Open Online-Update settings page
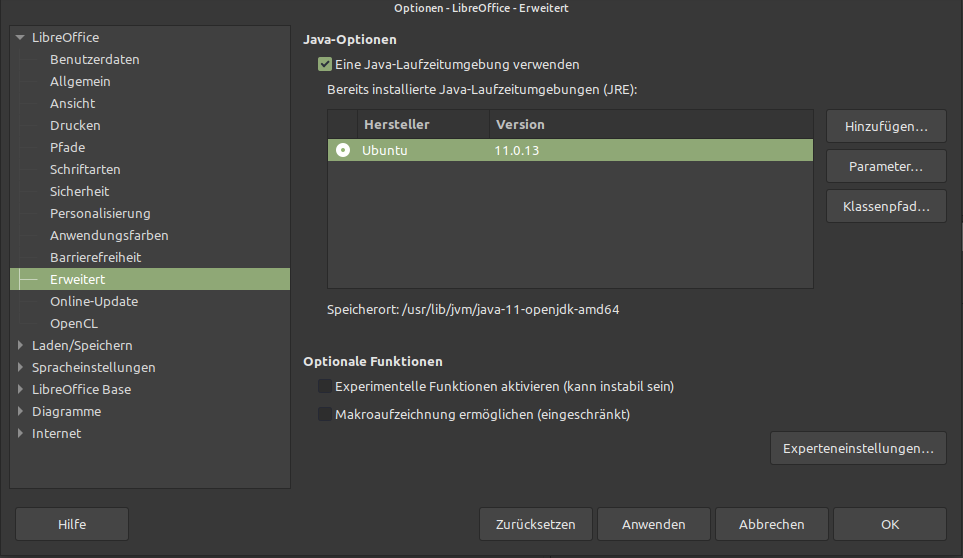Image resolution: width=963 pixels, height=558 pixels. click(94, 301)
